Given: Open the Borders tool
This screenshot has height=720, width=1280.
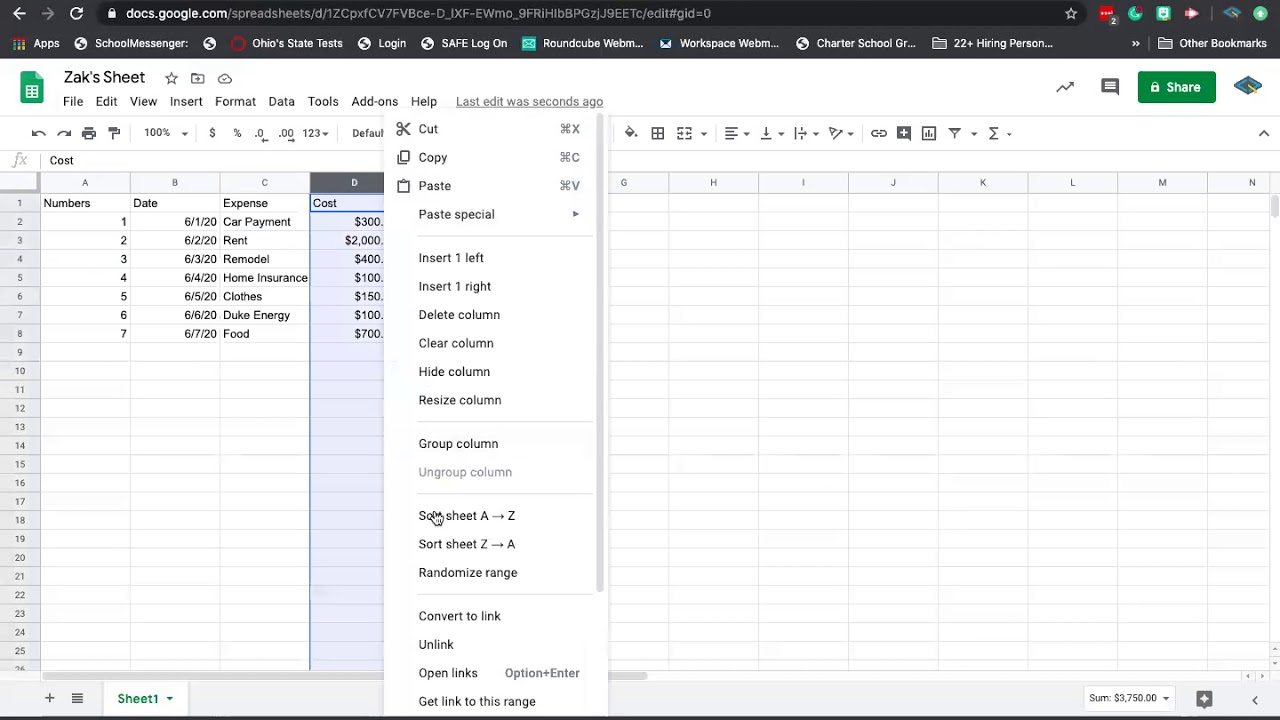Looking at the screenshot, I should (x=658, y=133).
